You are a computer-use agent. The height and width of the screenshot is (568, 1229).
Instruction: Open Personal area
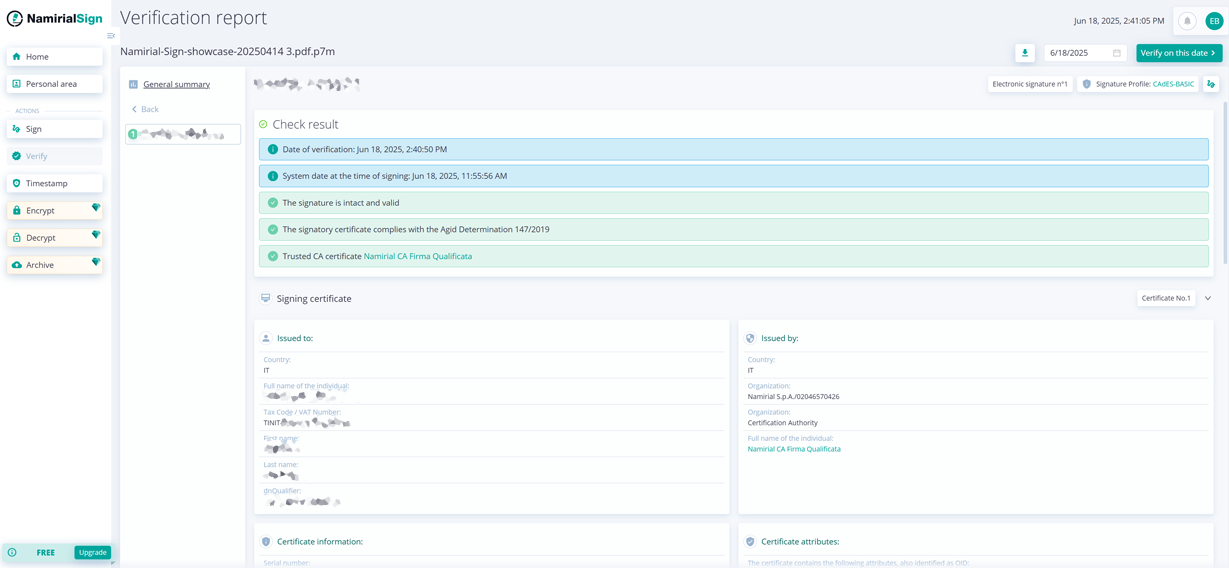pyautogui.click(x=54, y=84)
